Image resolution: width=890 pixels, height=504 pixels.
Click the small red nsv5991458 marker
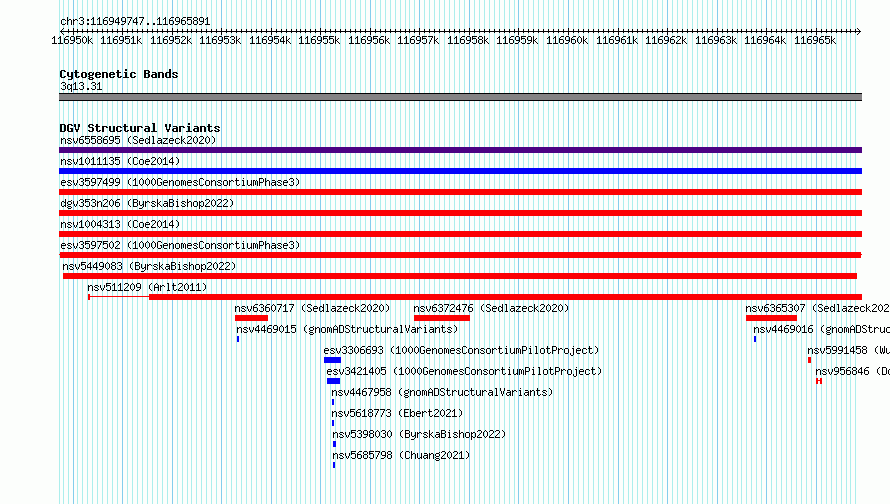[809, 360]
